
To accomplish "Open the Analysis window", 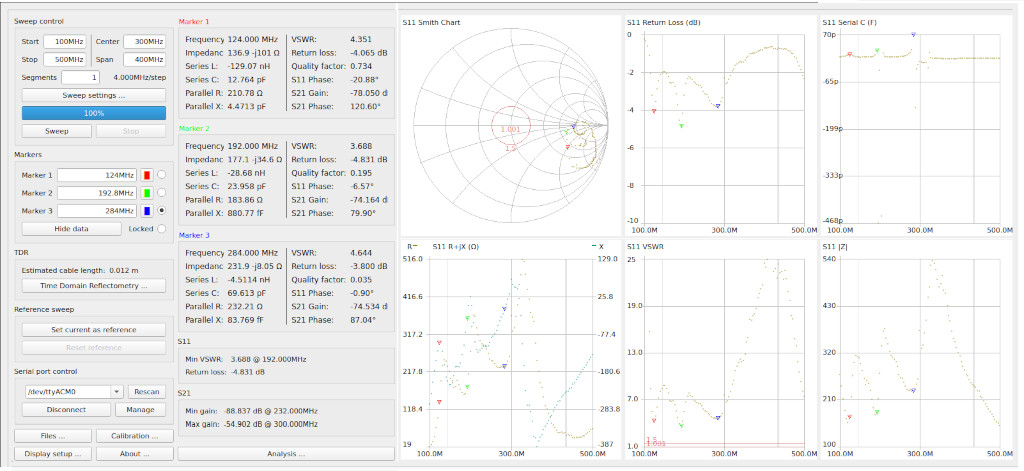I will (286, 453).
